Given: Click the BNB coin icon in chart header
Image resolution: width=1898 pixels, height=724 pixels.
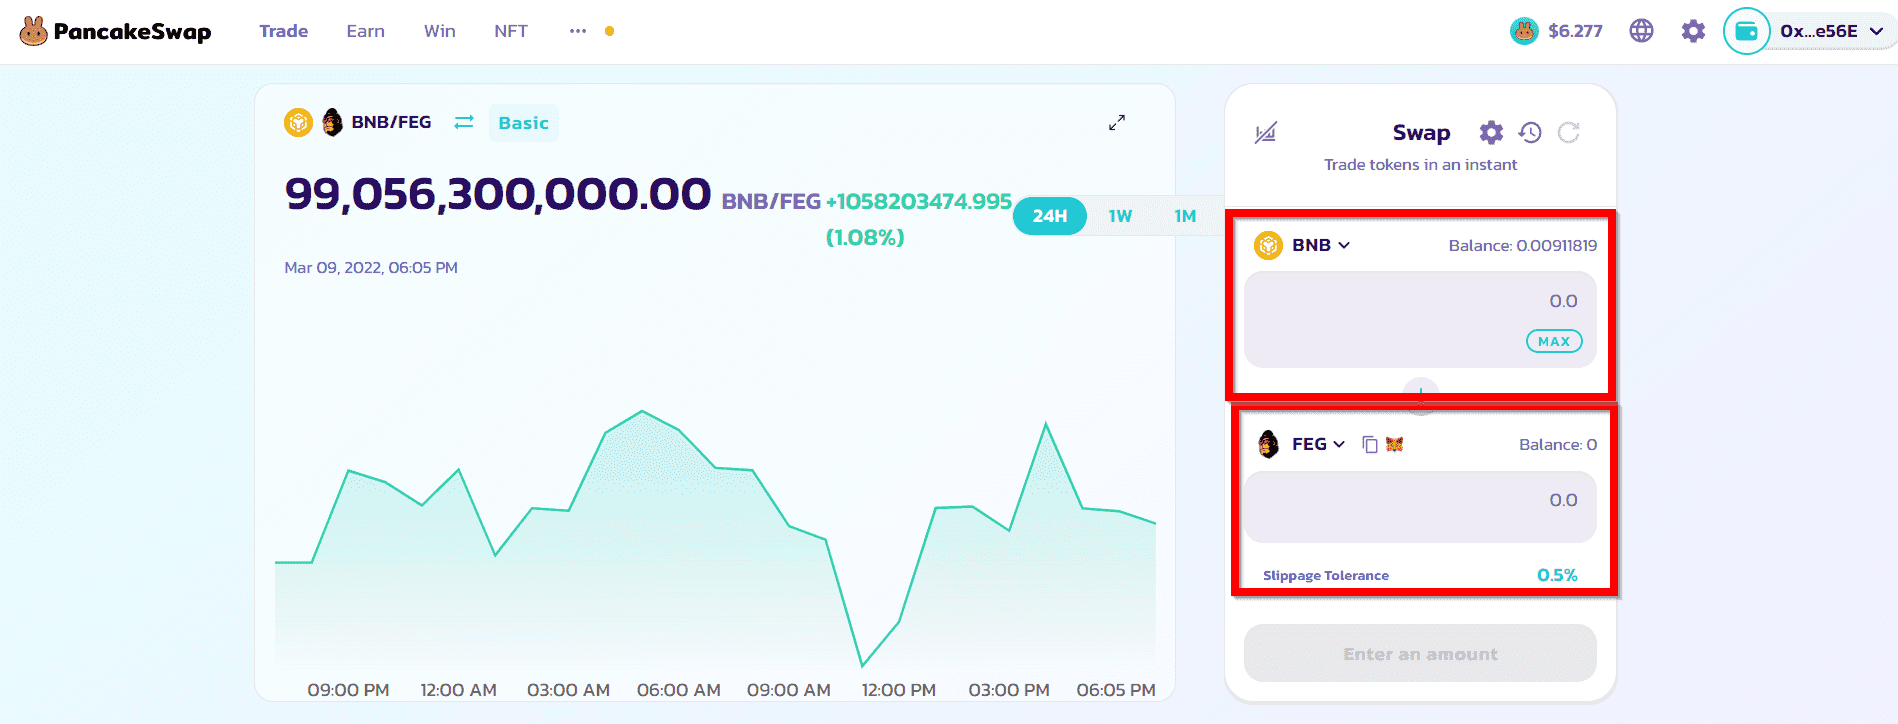Looking at the screenshot, I should [298, 123].
